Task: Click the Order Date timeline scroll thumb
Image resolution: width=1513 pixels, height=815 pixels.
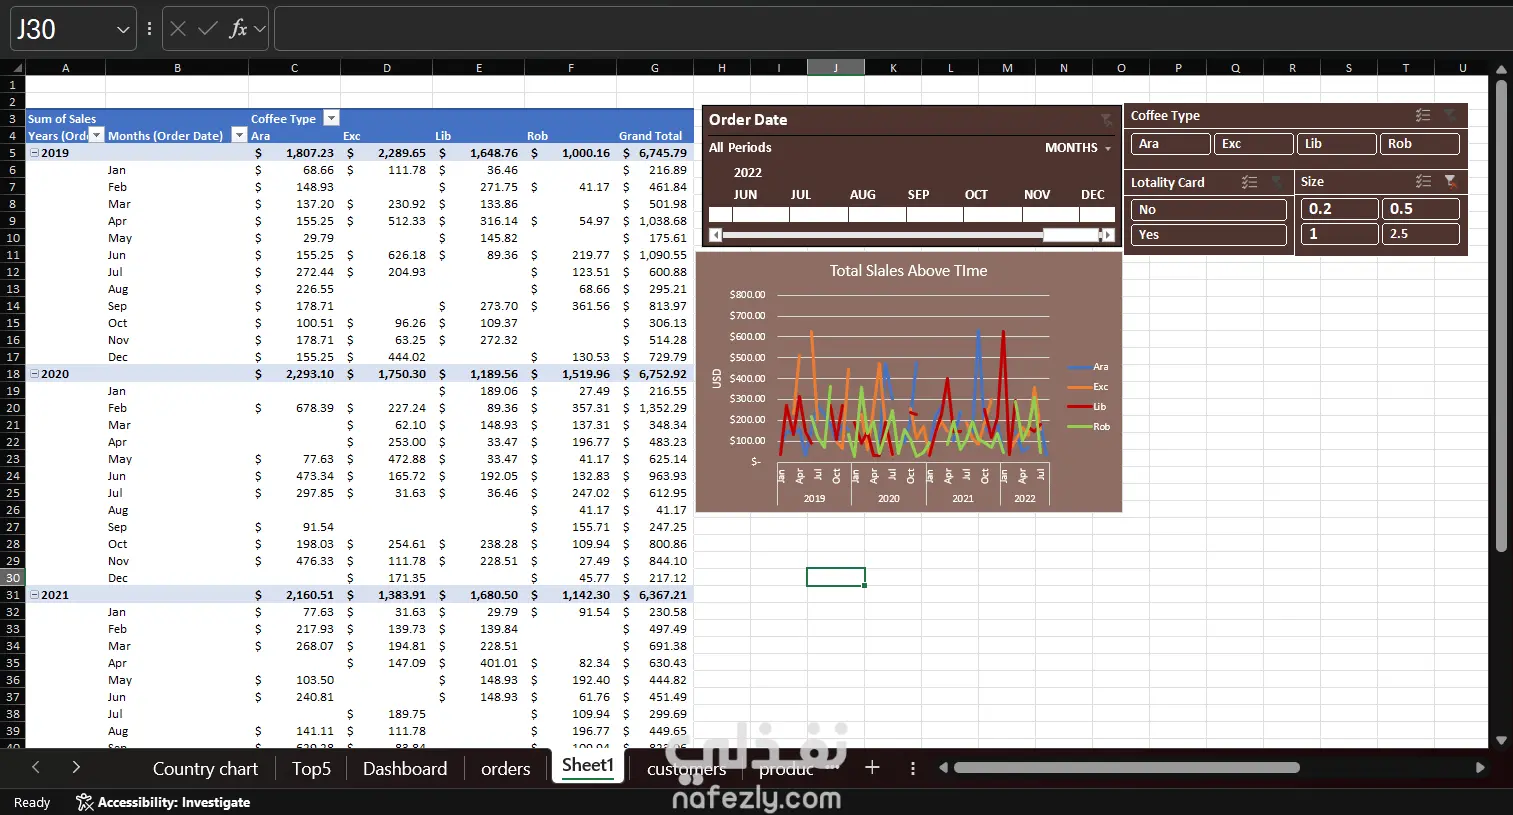Action: 1070,235
